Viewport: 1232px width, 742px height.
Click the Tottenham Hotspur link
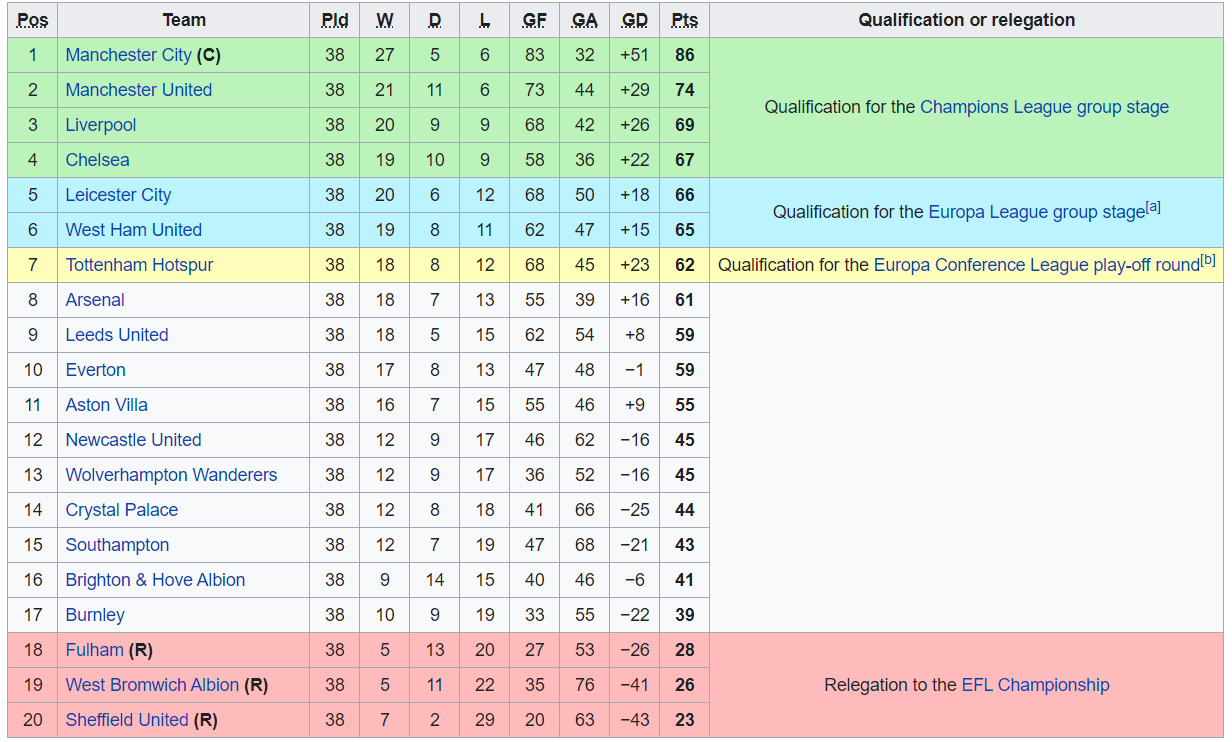(x=139, y=265)
